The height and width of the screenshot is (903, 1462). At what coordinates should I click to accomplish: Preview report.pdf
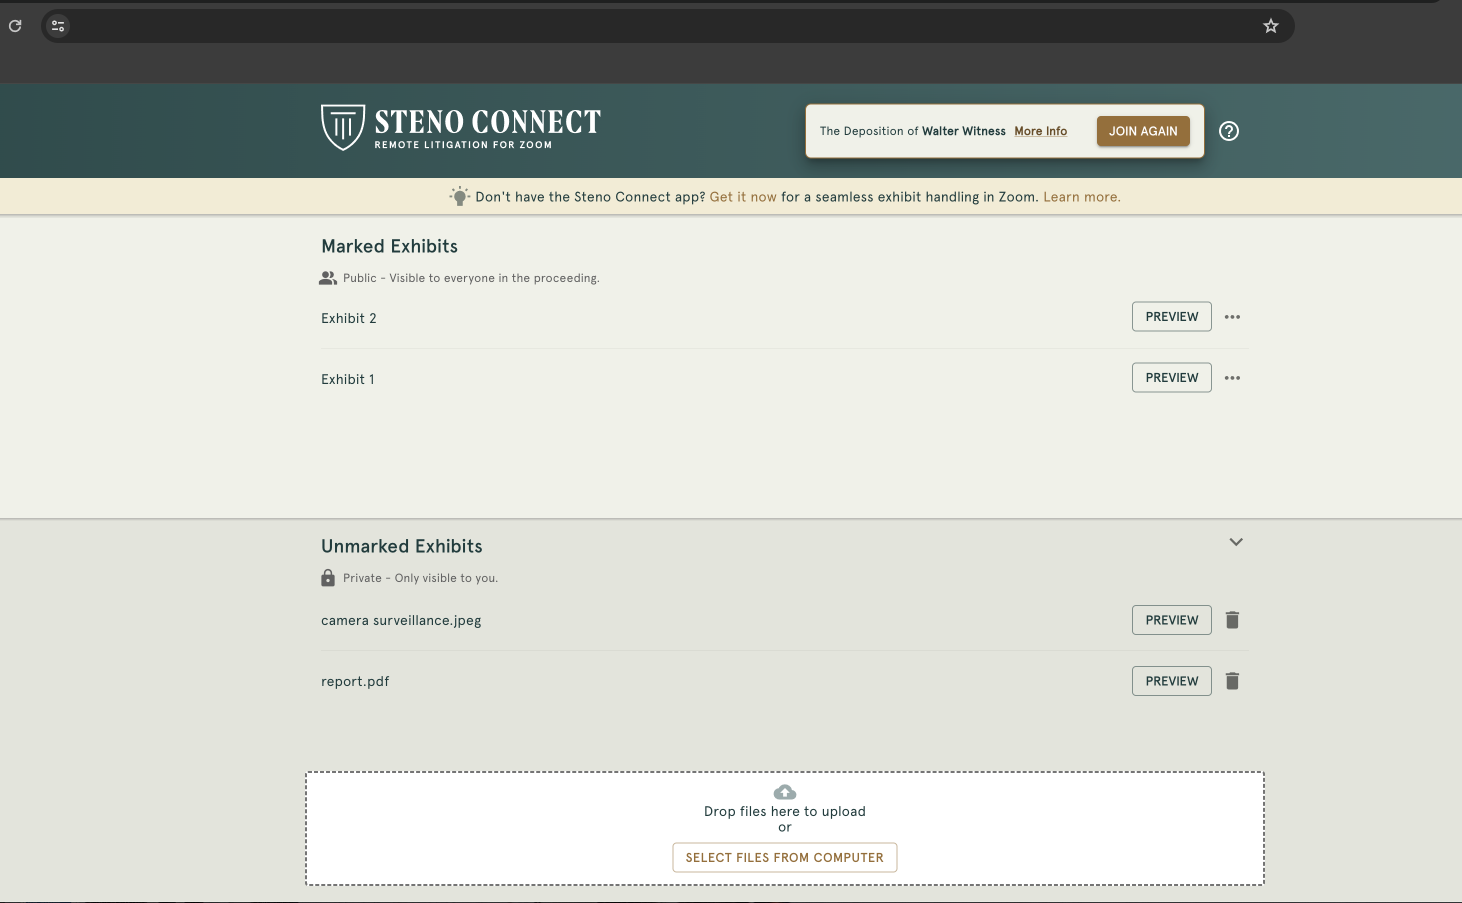click(x=1171, y=681)
